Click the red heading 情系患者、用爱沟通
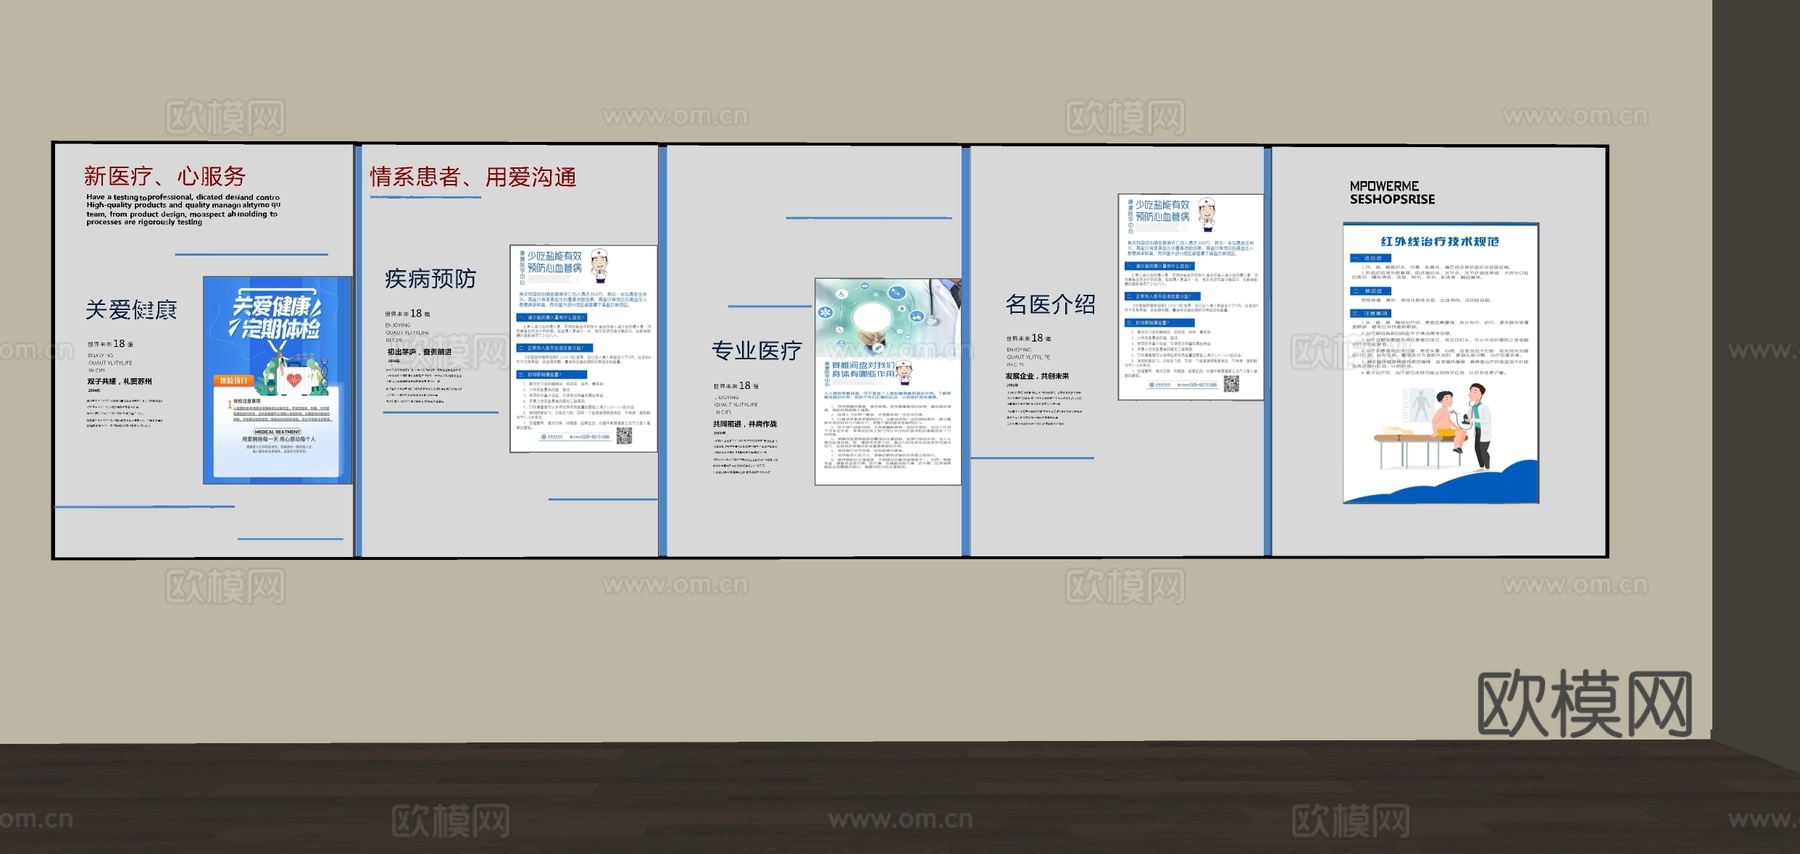This screenshot has height=854, width=1800. tap(473, 177)
